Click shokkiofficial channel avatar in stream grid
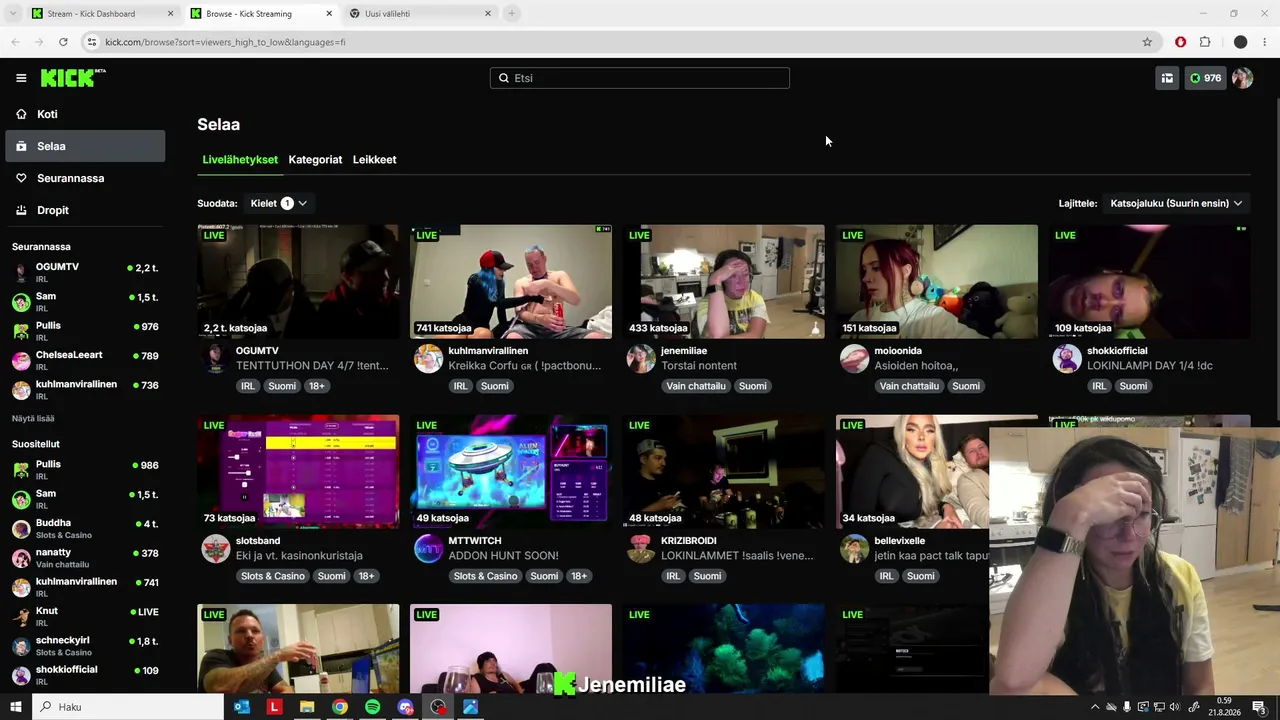This screenshot has height=720, width=1280. click(1067, 358)
